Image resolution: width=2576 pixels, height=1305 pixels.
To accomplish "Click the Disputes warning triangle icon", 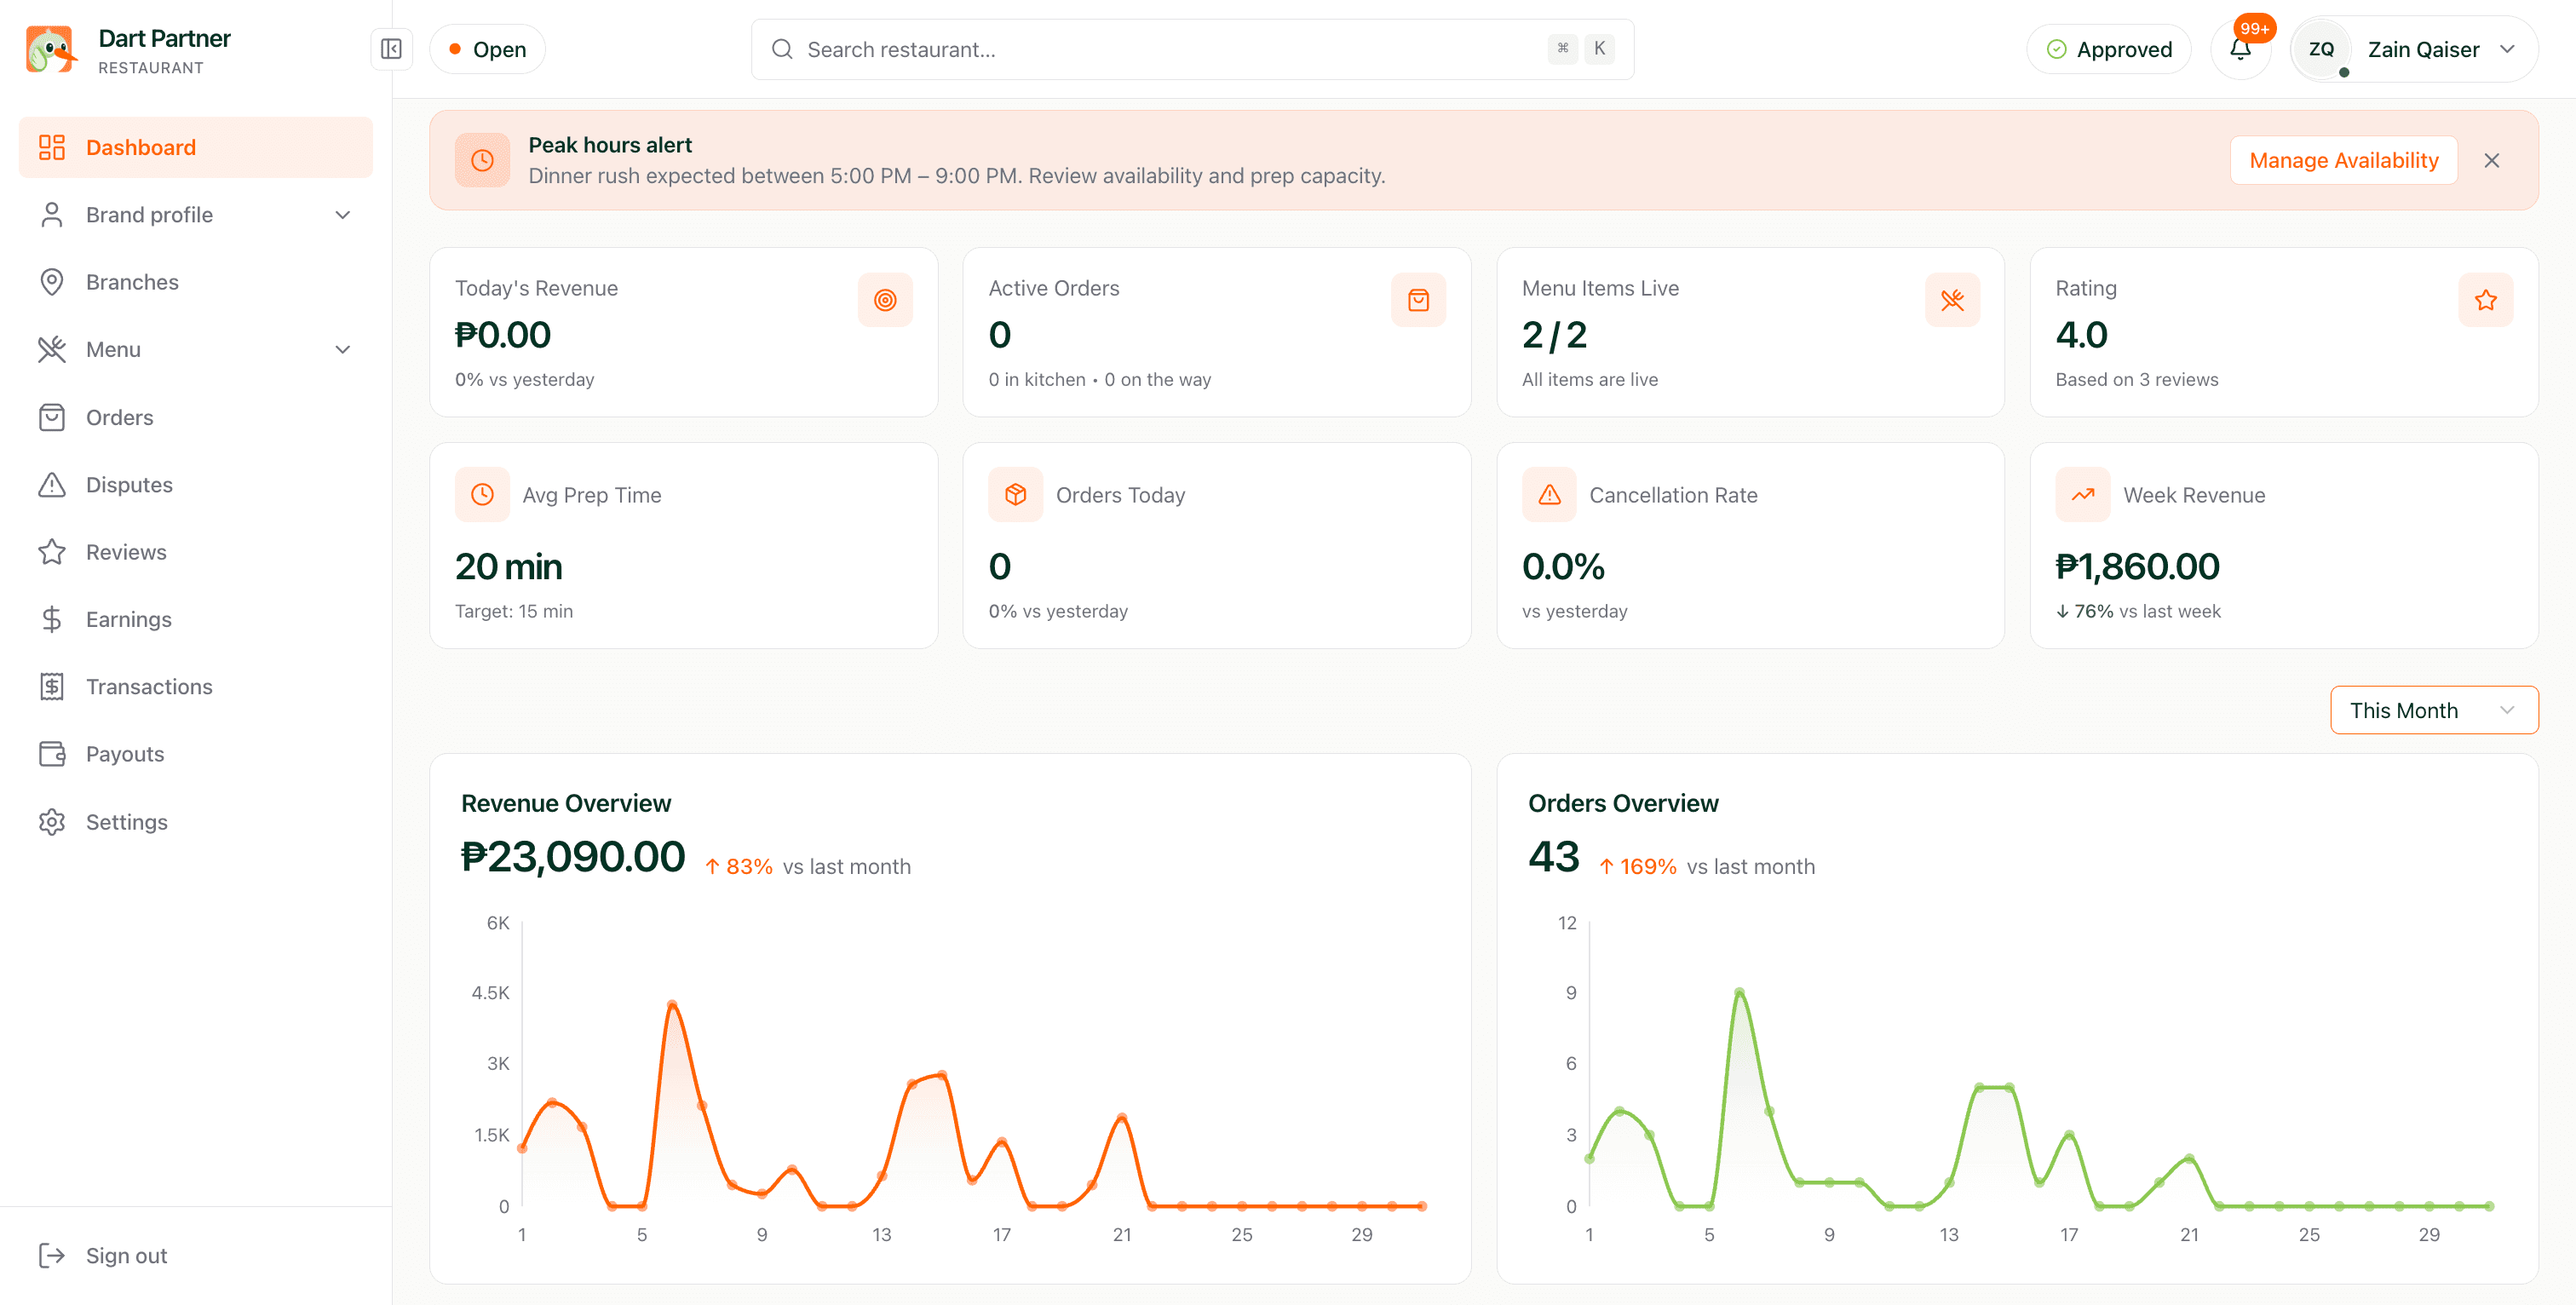I will (x=52, y=484).
